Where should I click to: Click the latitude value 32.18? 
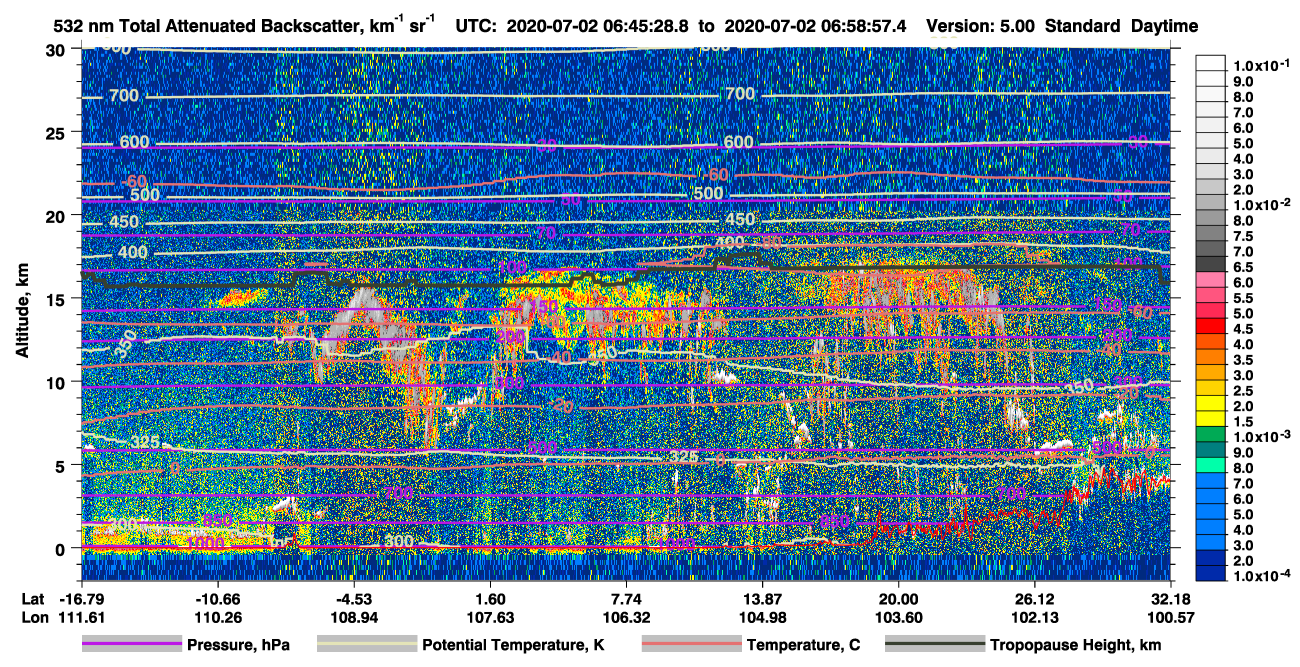click(x=1170, y=598)
